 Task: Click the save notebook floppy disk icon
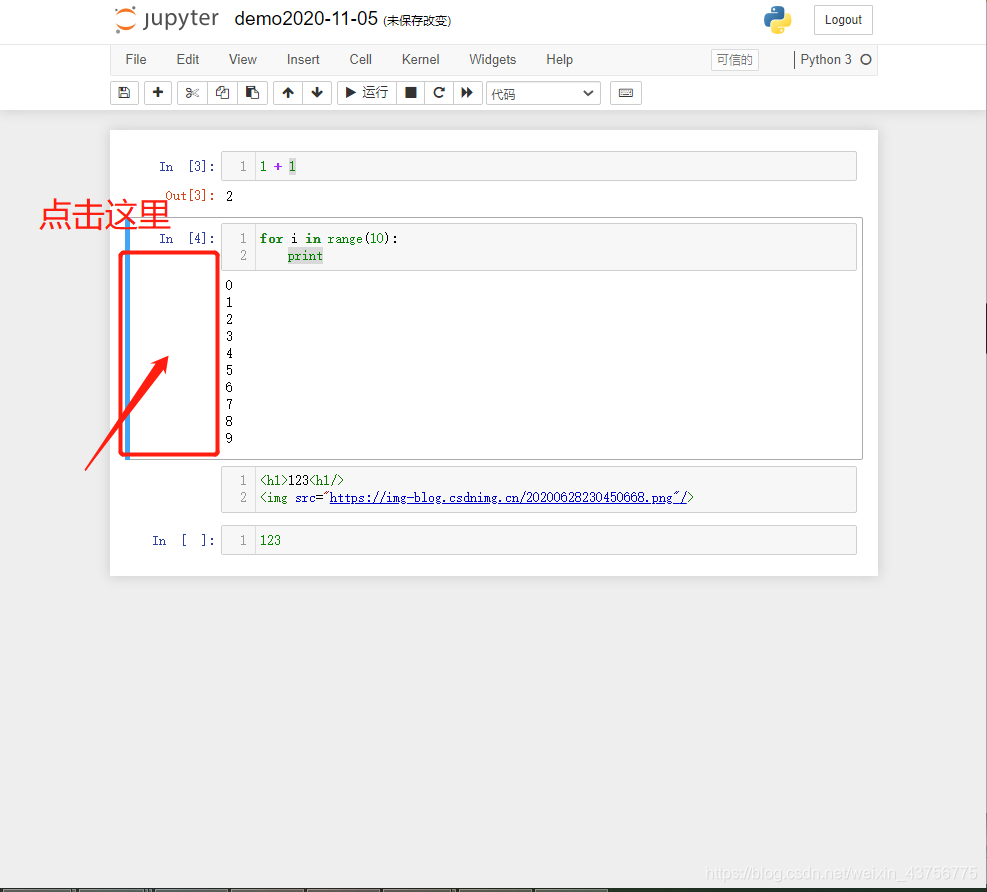coord(124,92)
